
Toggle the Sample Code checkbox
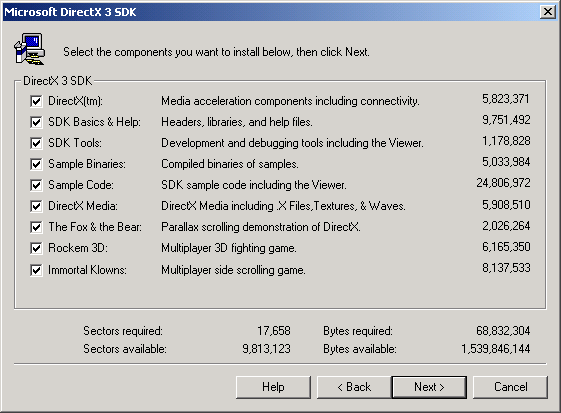pyautogui.click(x=36, y=185)
